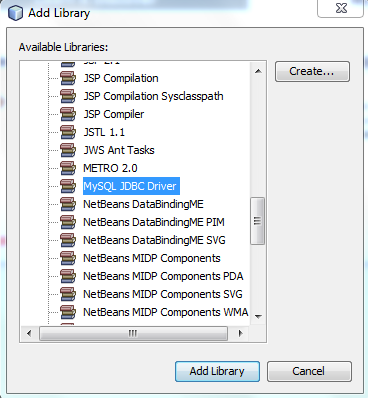Click the horizontal scrollbar left arrow
The image size is (368, 398).
coord(29,333)
